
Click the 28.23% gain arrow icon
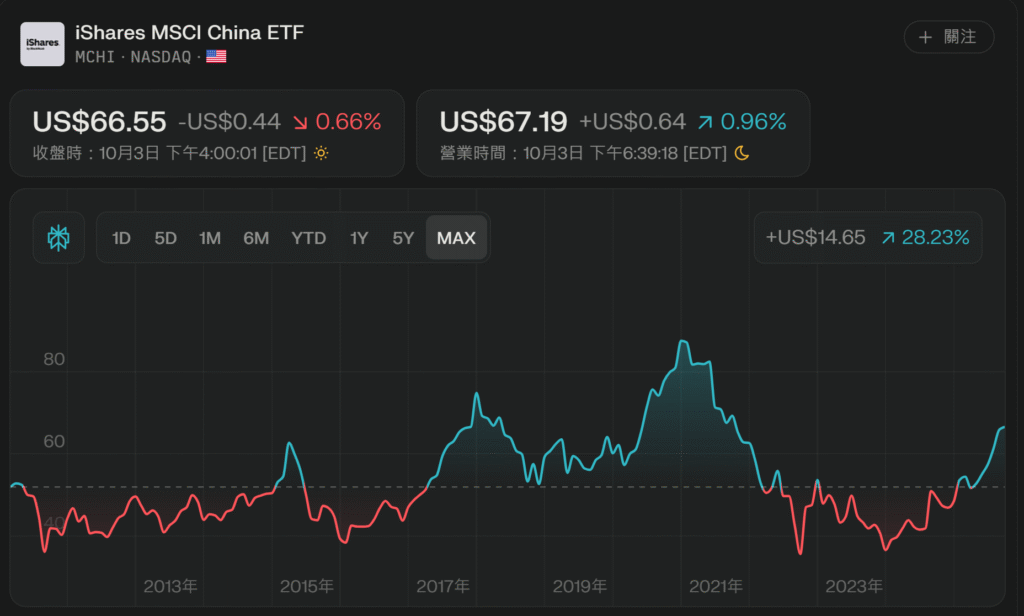point(888,238)
